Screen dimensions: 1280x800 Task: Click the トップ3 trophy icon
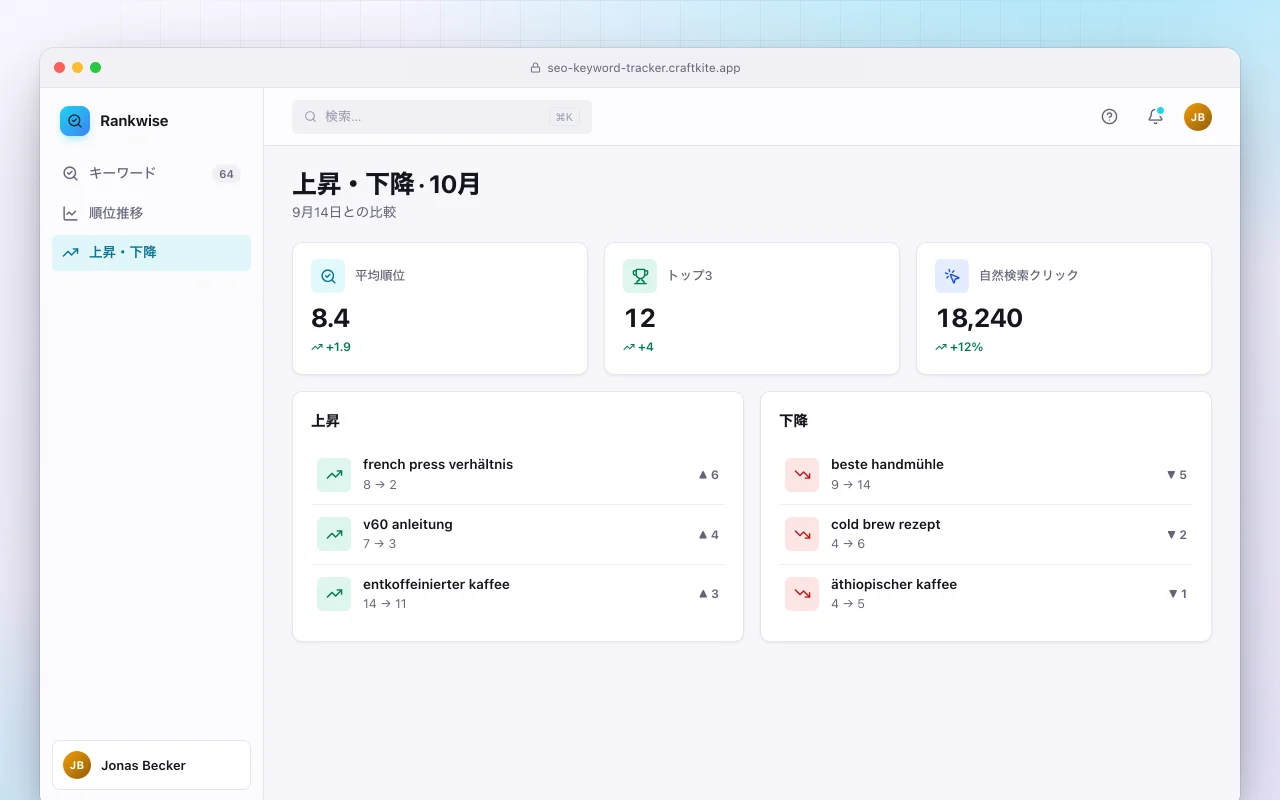(640, 276)
